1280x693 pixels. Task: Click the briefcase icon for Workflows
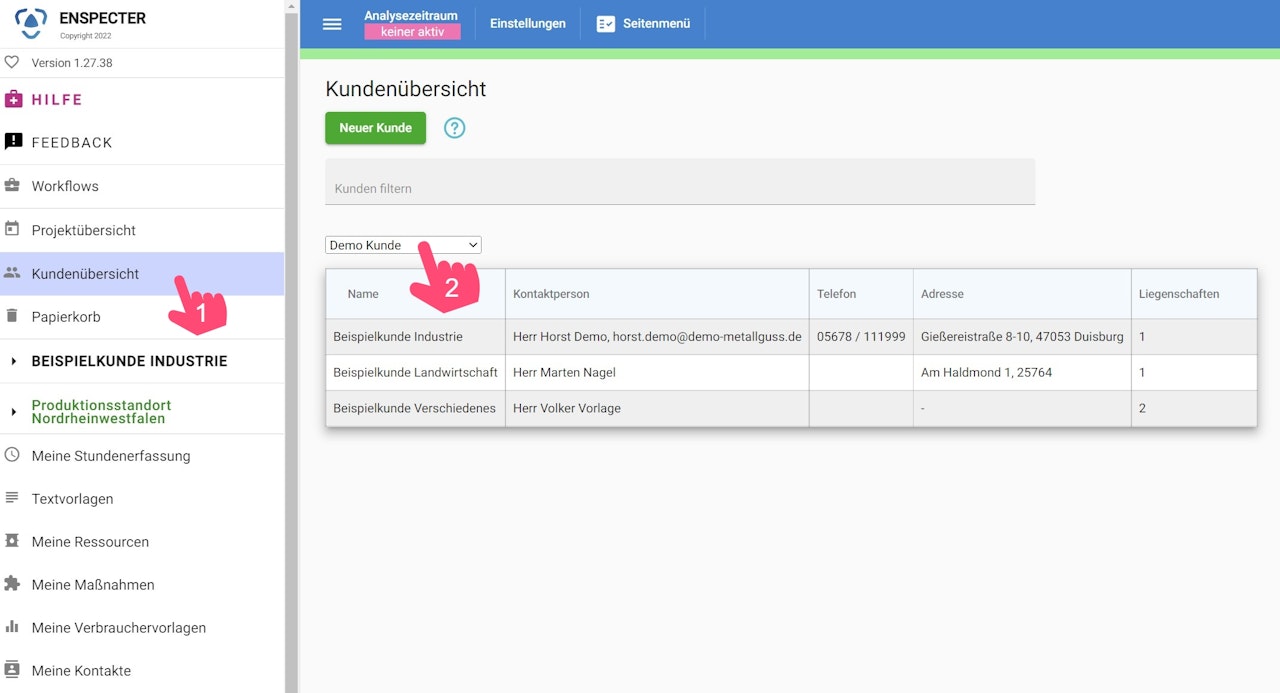(x=12, y=185)
